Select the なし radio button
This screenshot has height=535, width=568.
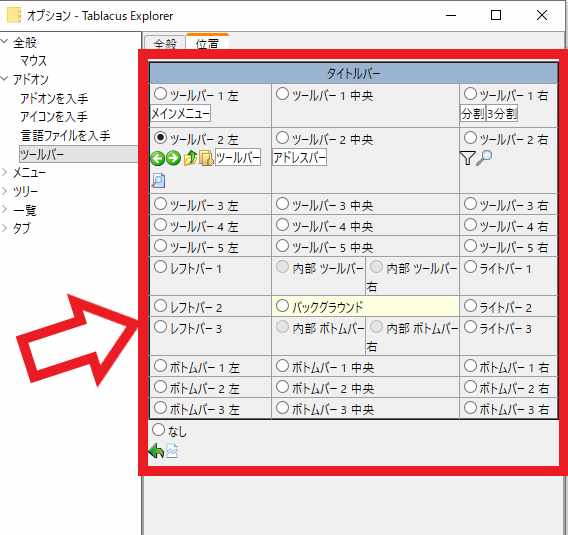159,430
